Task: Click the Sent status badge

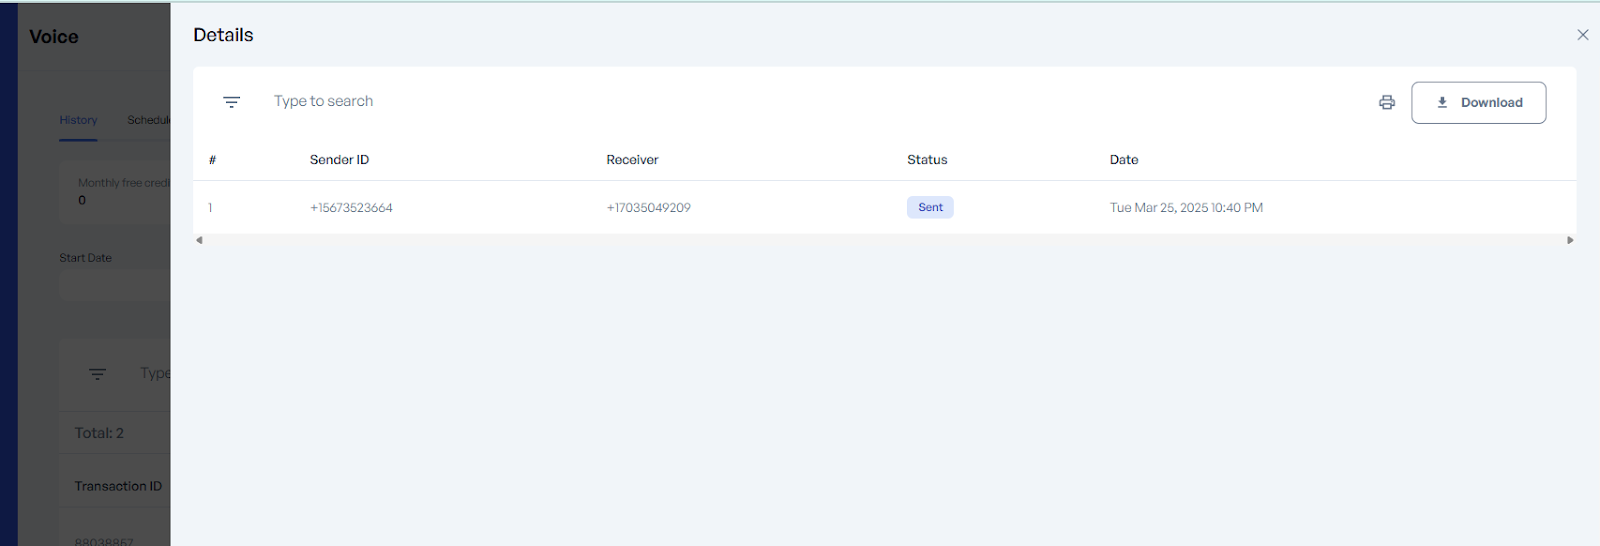Action: 930,207
